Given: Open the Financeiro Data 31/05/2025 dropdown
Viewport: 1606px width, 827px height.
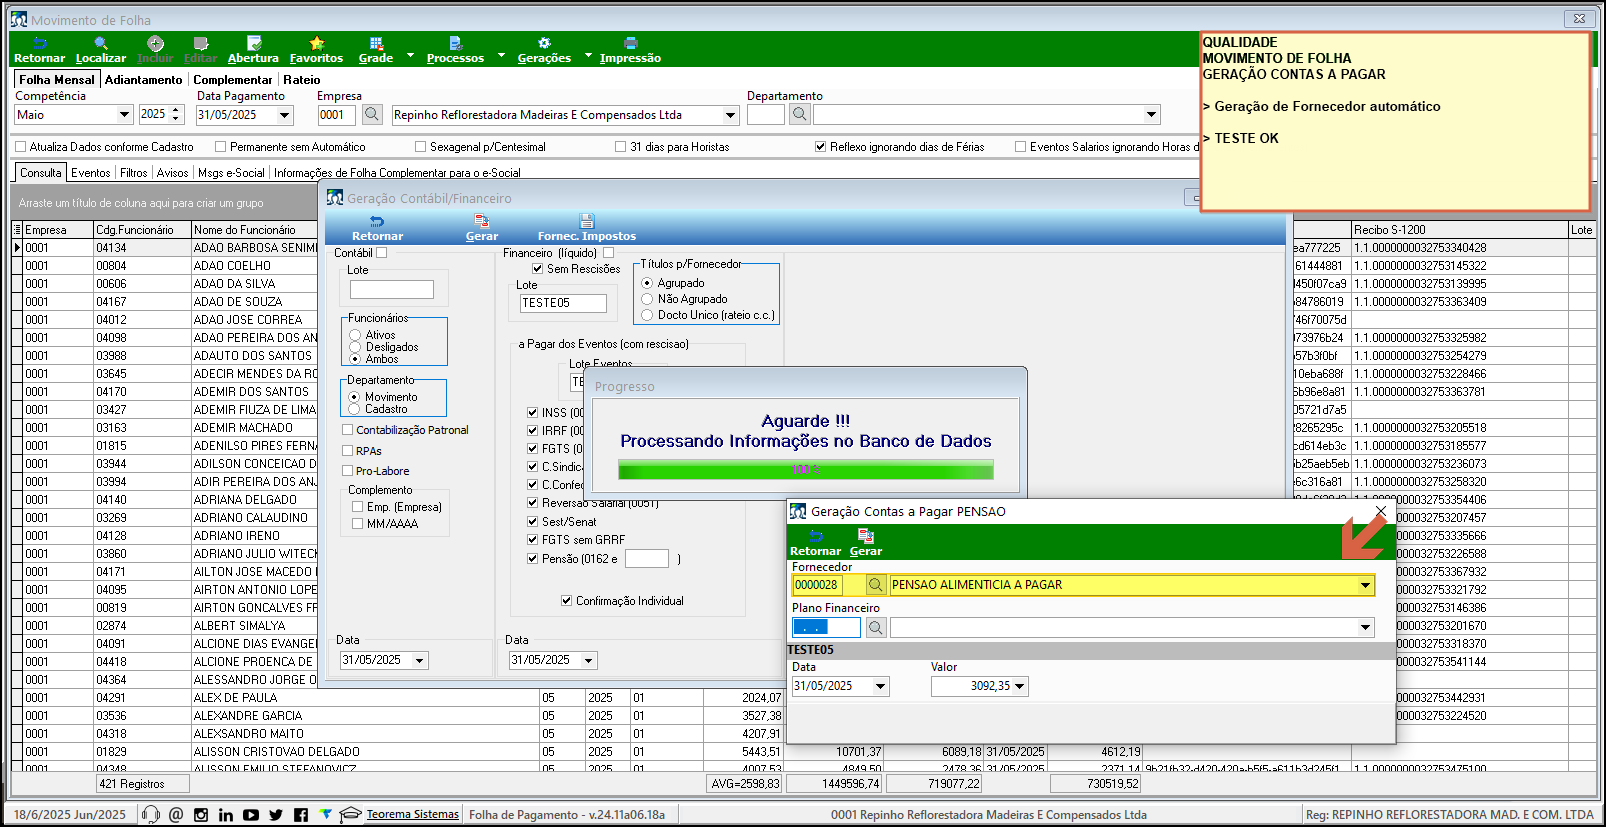Looking at the screenshot, I should click(589, 661).
